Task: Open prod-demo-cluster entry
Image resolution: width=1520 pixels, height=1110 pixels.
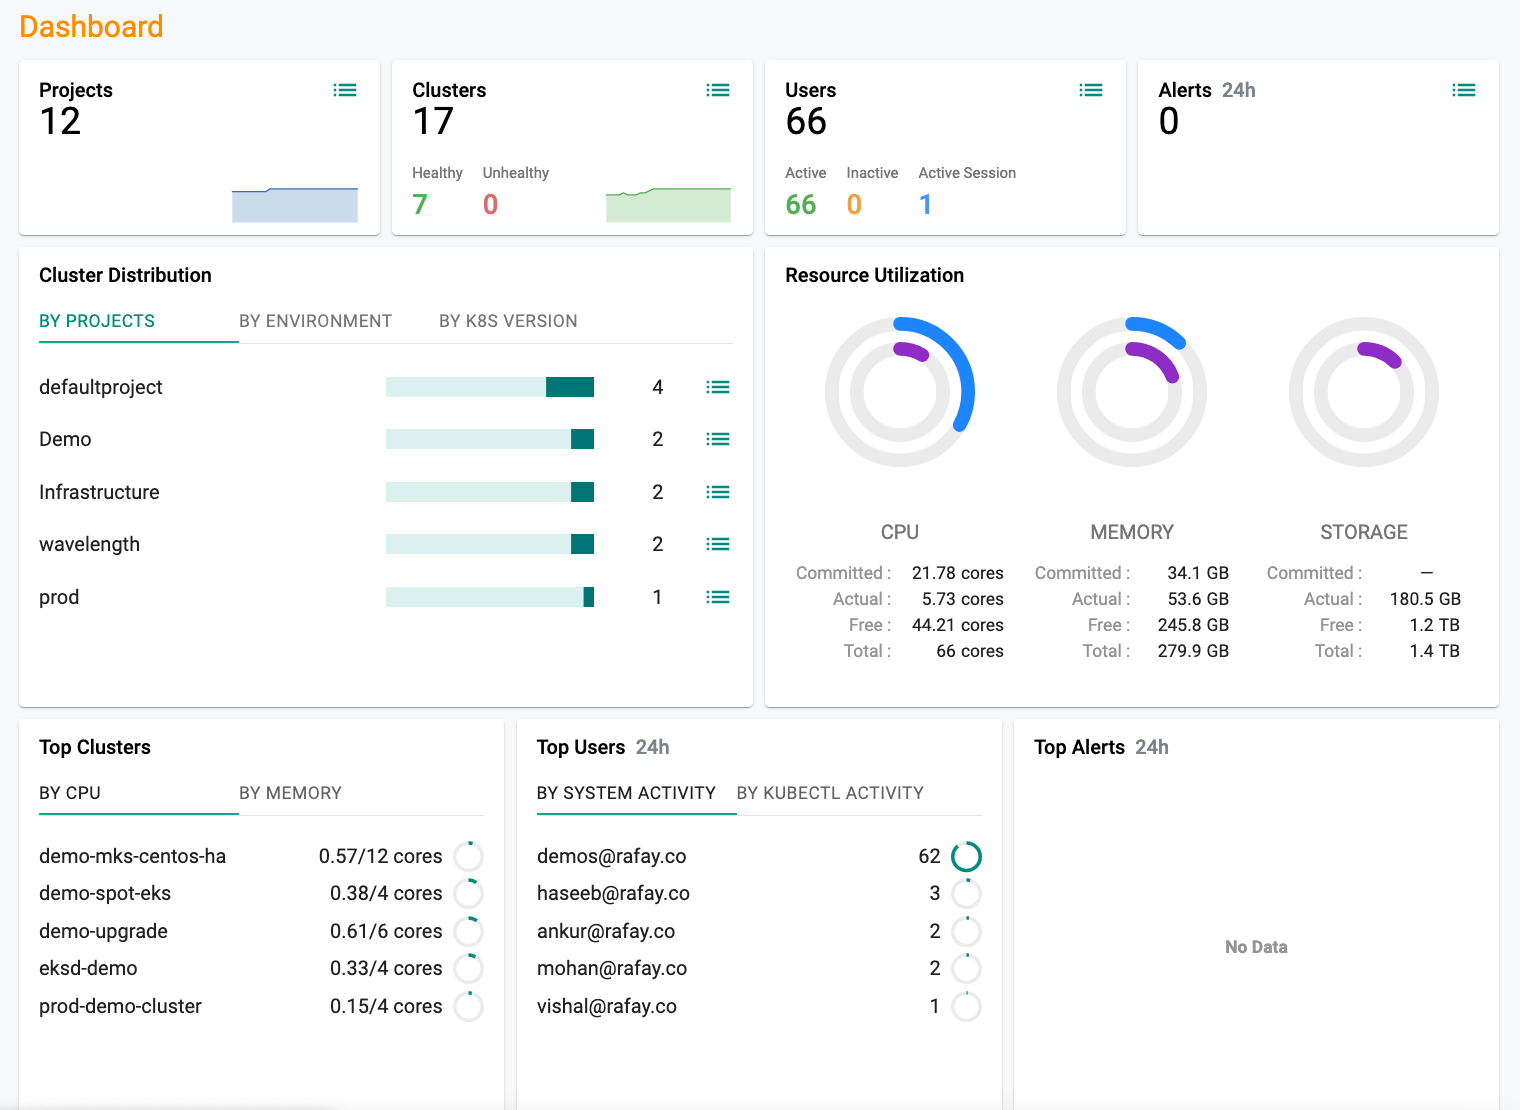Action: pos(120,1006)
